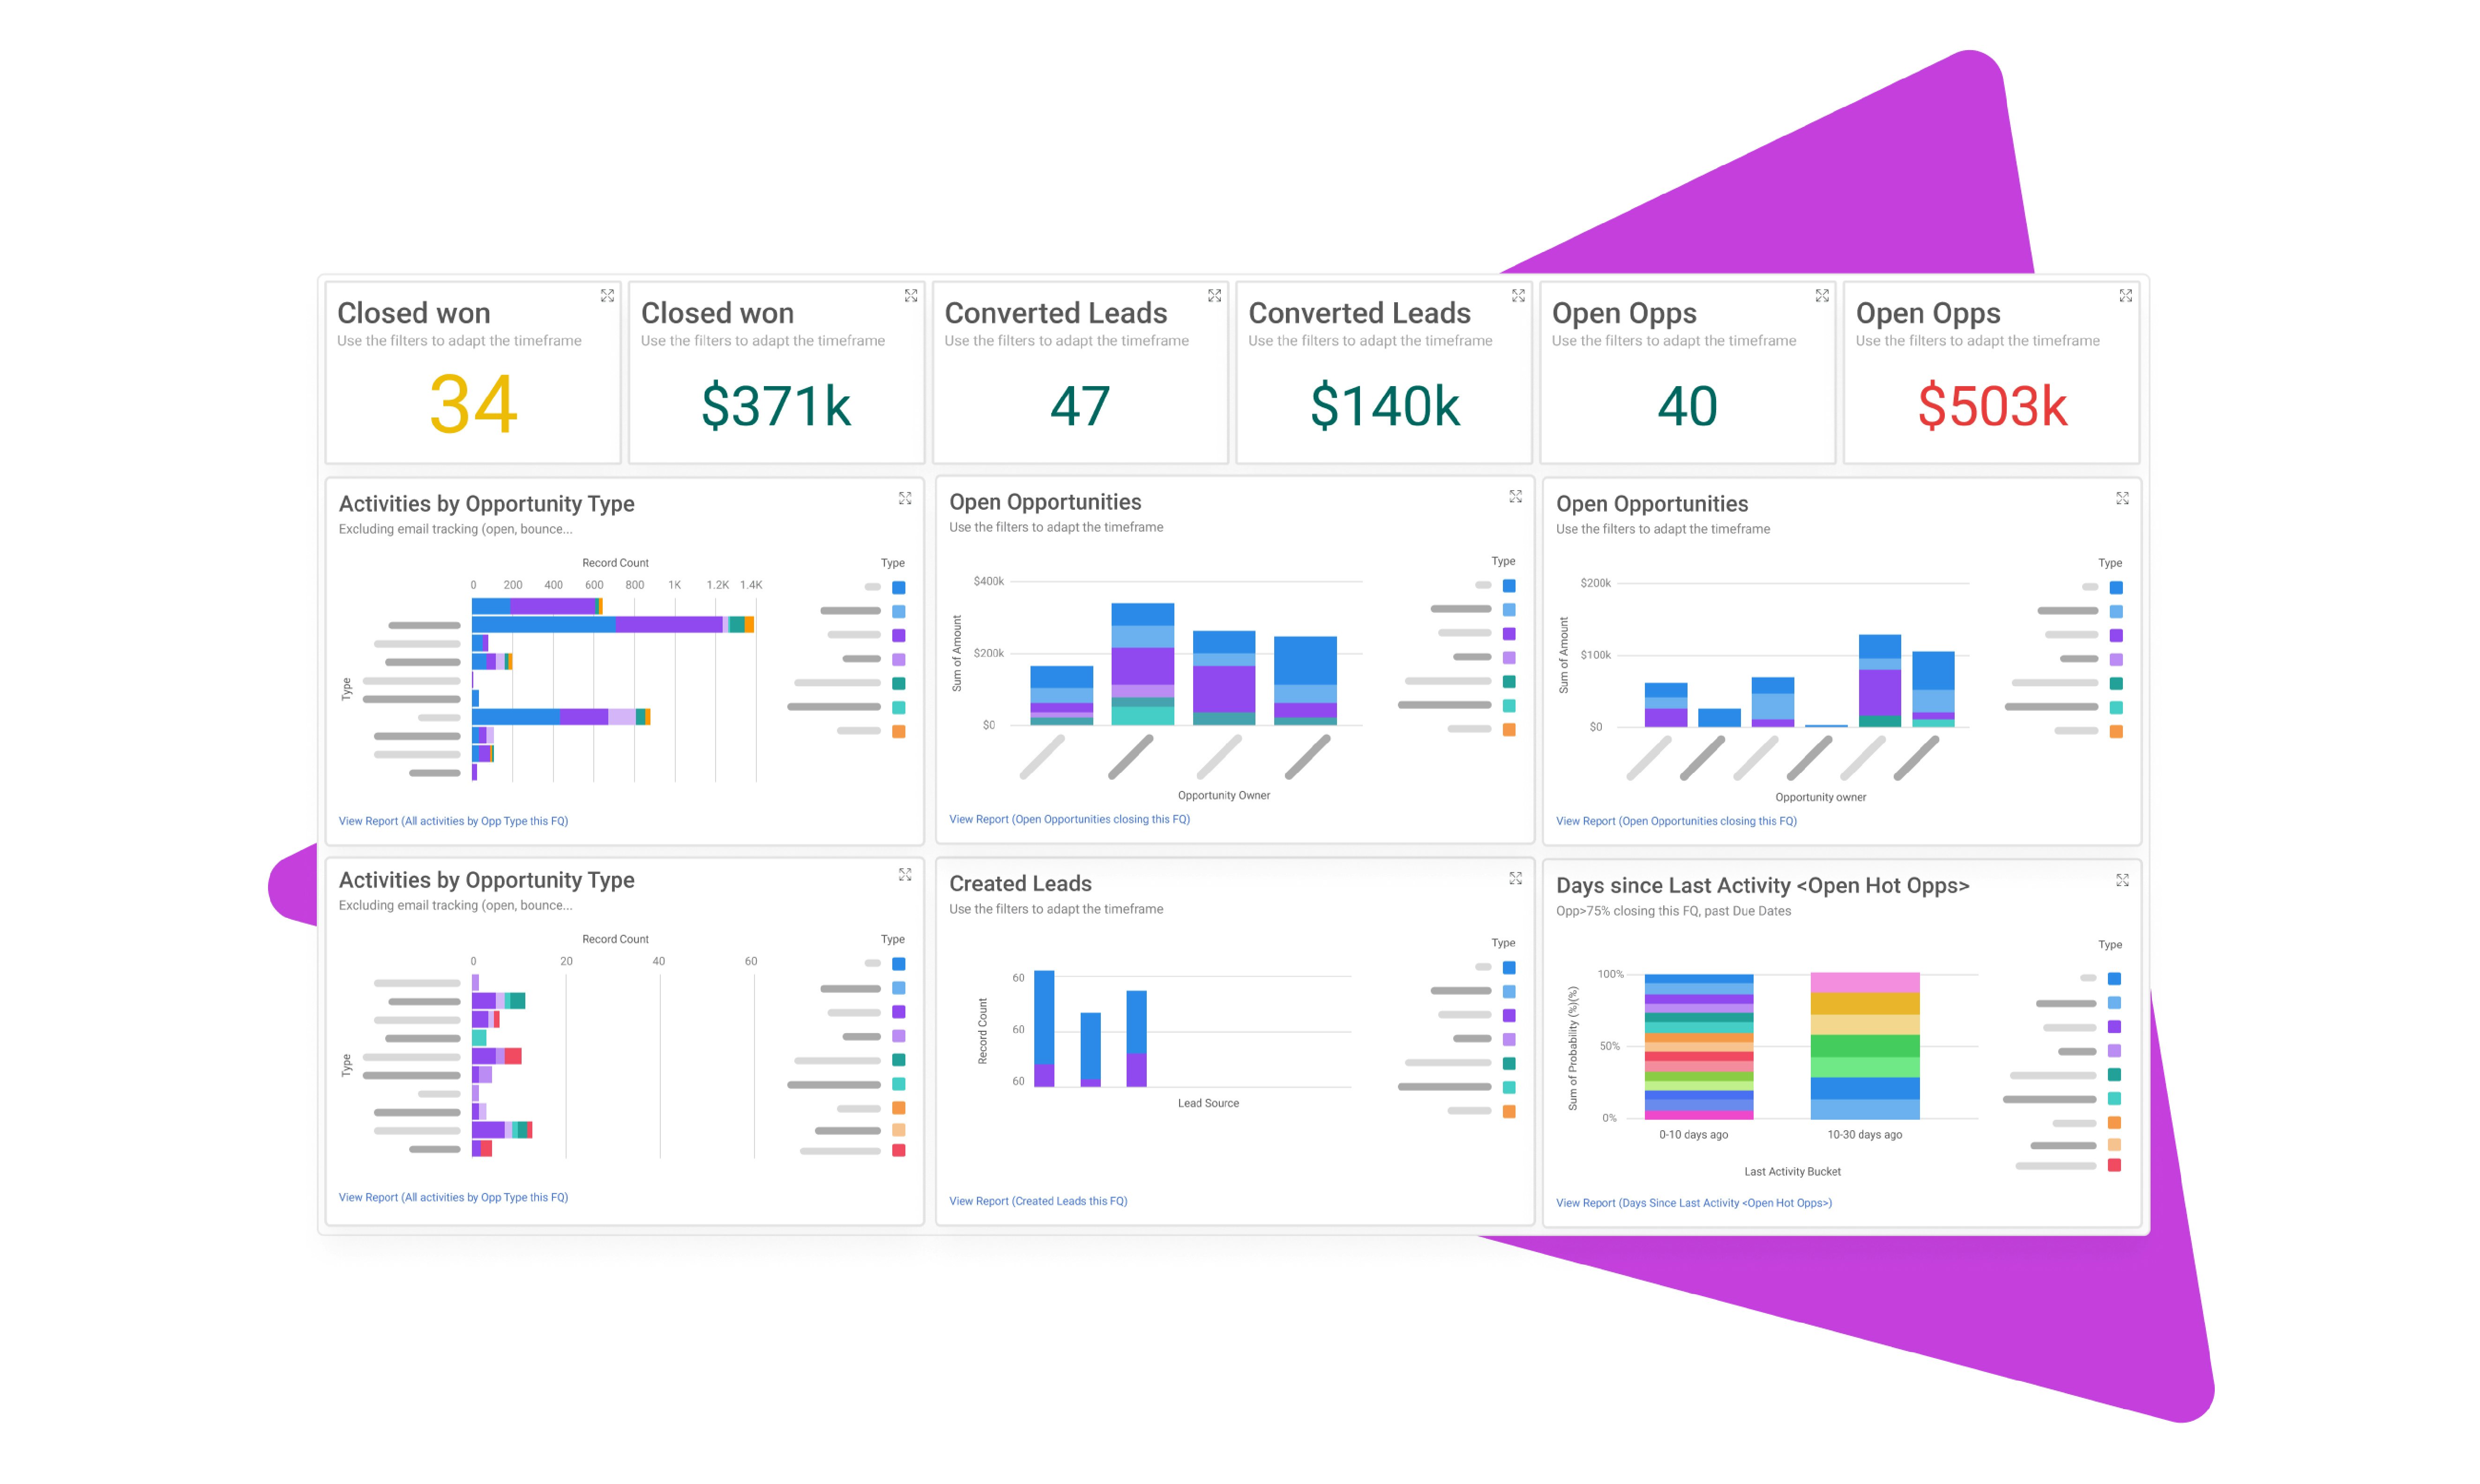Expand Days since Last Activity chart
Screen dimensions: 2480x1484
point(2122,880)
